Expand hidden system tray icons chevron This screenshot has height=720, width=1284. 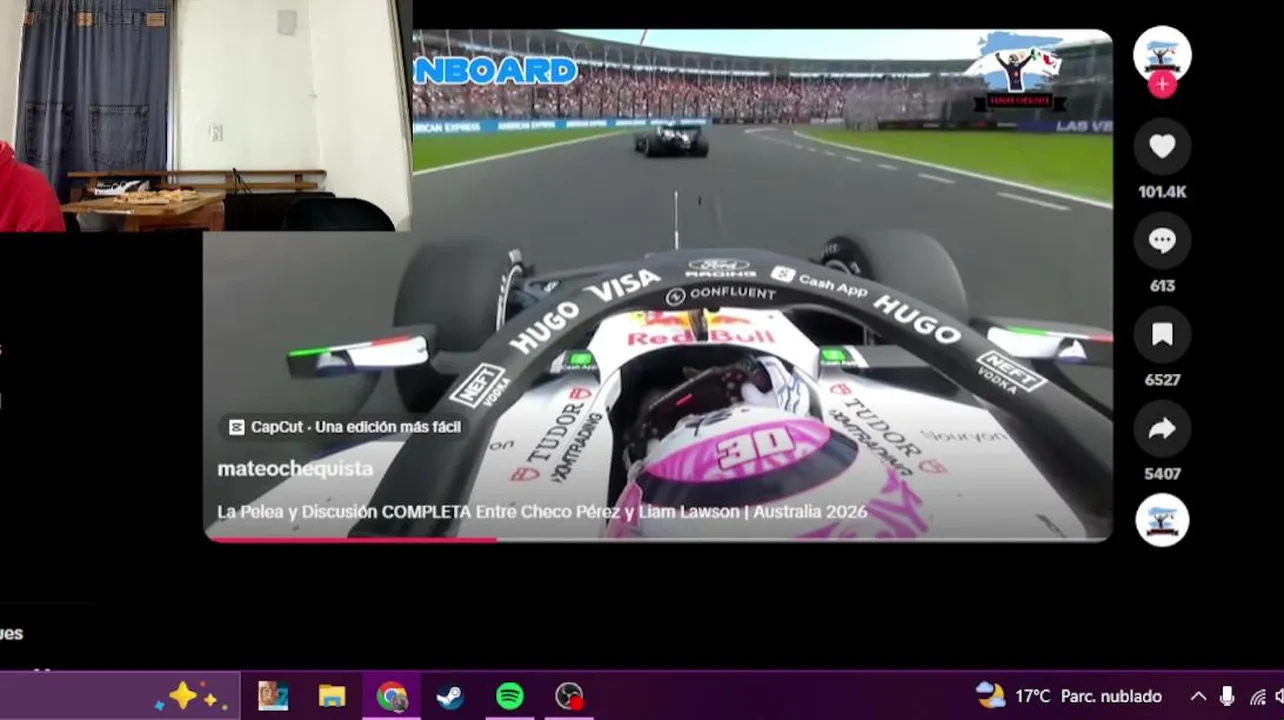click(x=1198, y=697)
